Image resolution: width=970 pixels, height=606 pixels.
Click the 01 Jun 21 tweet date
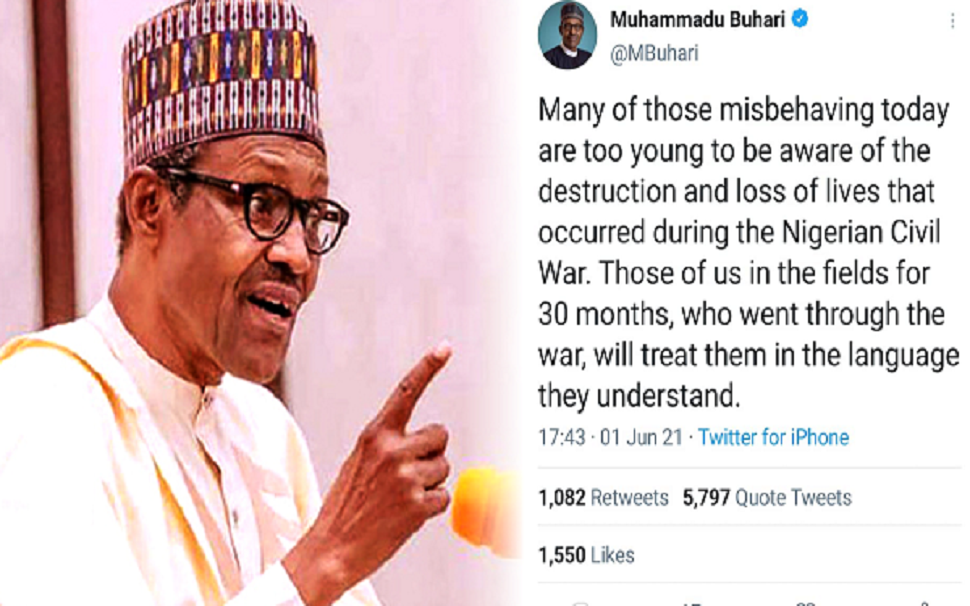pos(641,437)
